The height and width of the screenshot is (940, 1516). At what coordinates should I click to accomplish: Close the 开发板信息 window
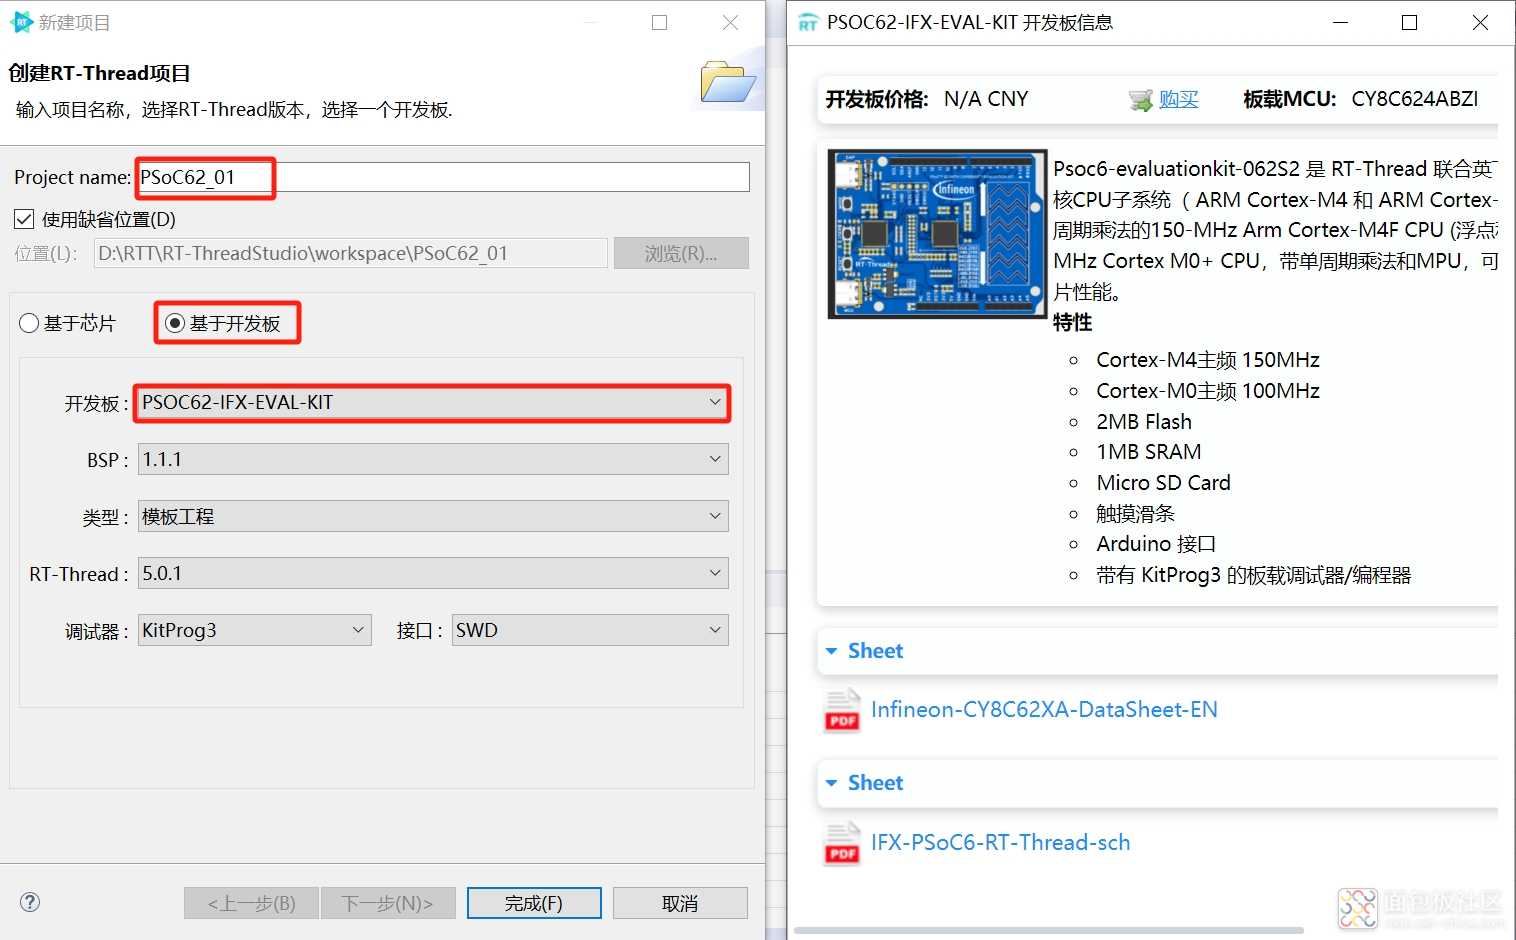pyautogui.click(x=1480, y=22)
